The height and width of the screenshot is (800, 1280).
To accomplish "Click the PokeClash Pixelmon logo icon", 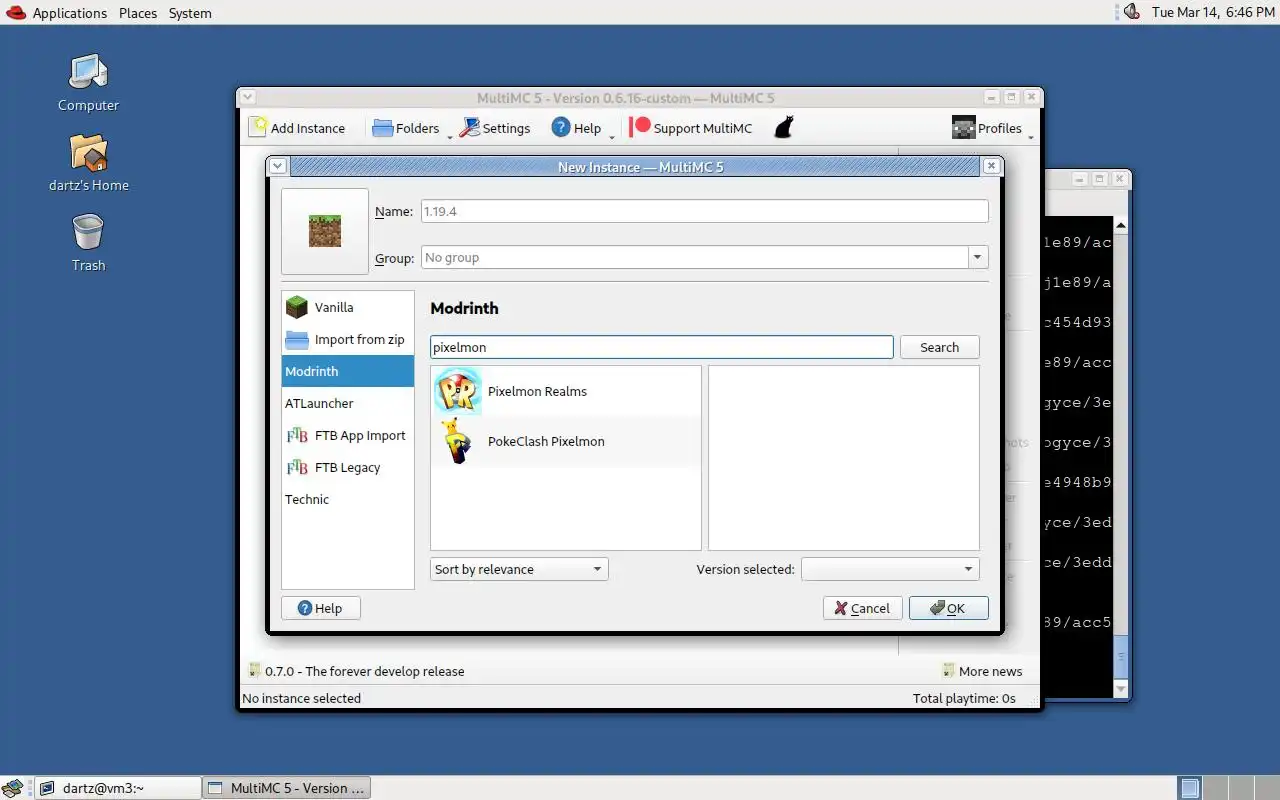I will coord(458,441).
